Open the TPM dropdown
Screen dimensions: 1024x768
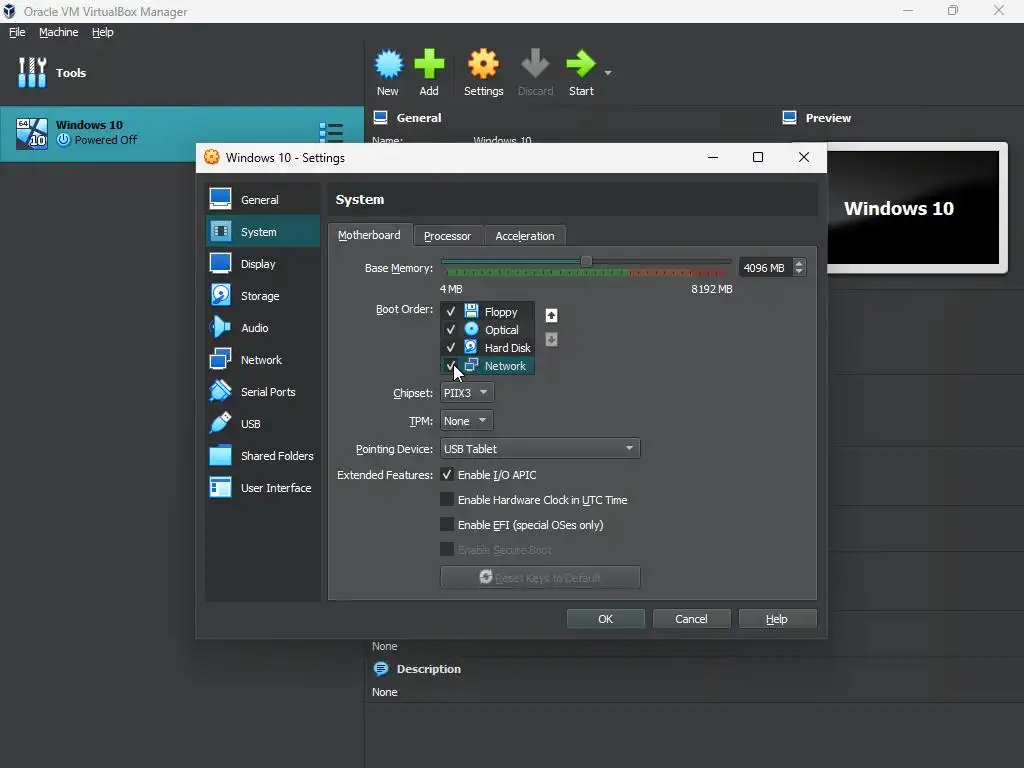(x=466, y=421)
